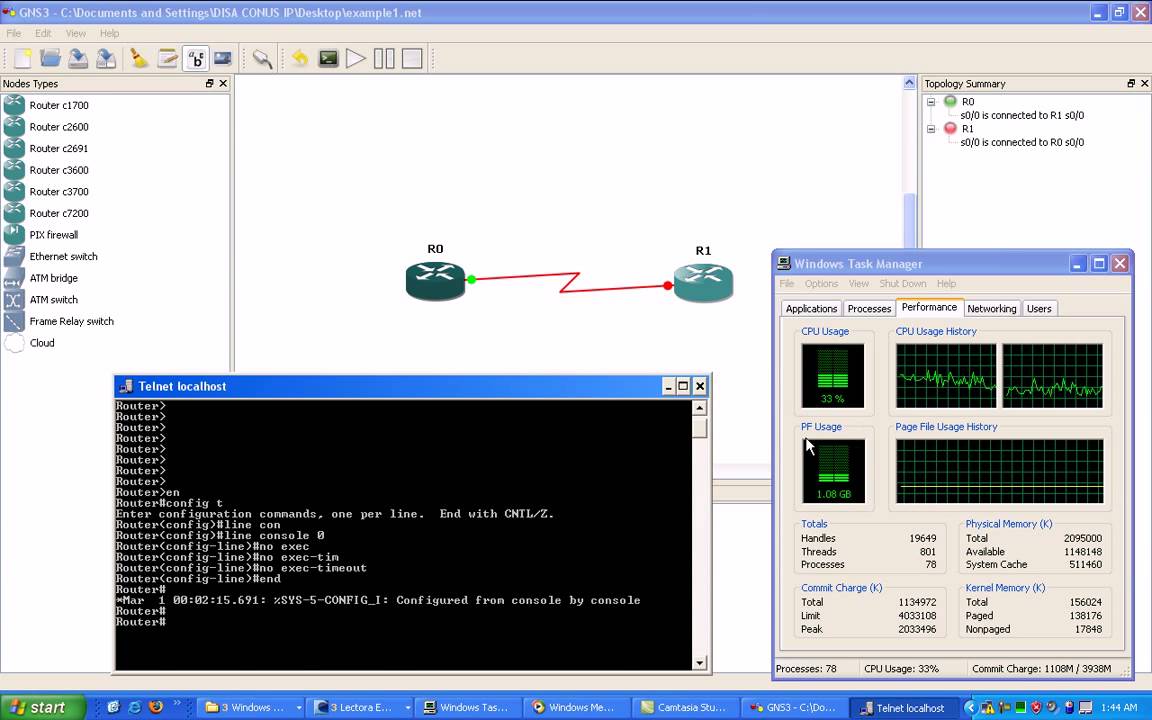Start all routers with the play button
This screenshot has height=720, width=1152.
tap(356, 58)
